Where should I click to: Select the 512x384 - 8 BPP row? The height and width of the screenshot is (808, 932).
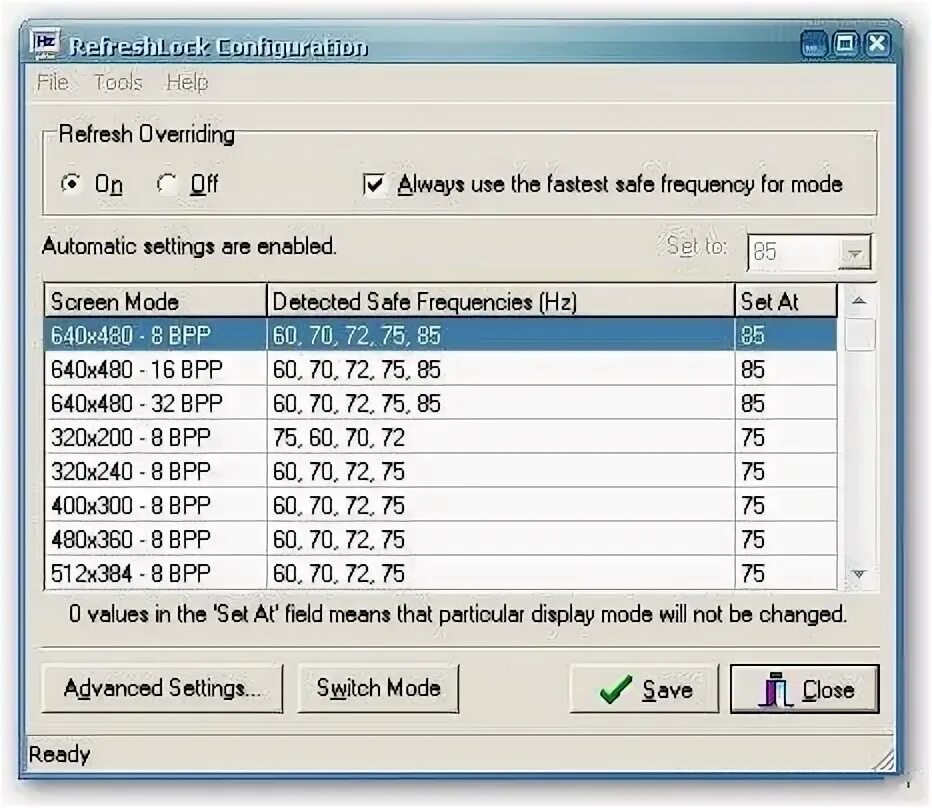pos(440,573)
